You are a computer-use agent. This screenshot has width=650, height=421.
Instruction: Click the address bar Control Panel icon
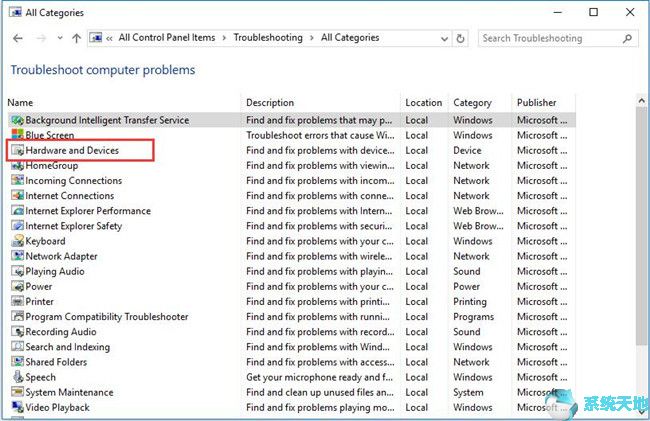[x=96, y=38]
